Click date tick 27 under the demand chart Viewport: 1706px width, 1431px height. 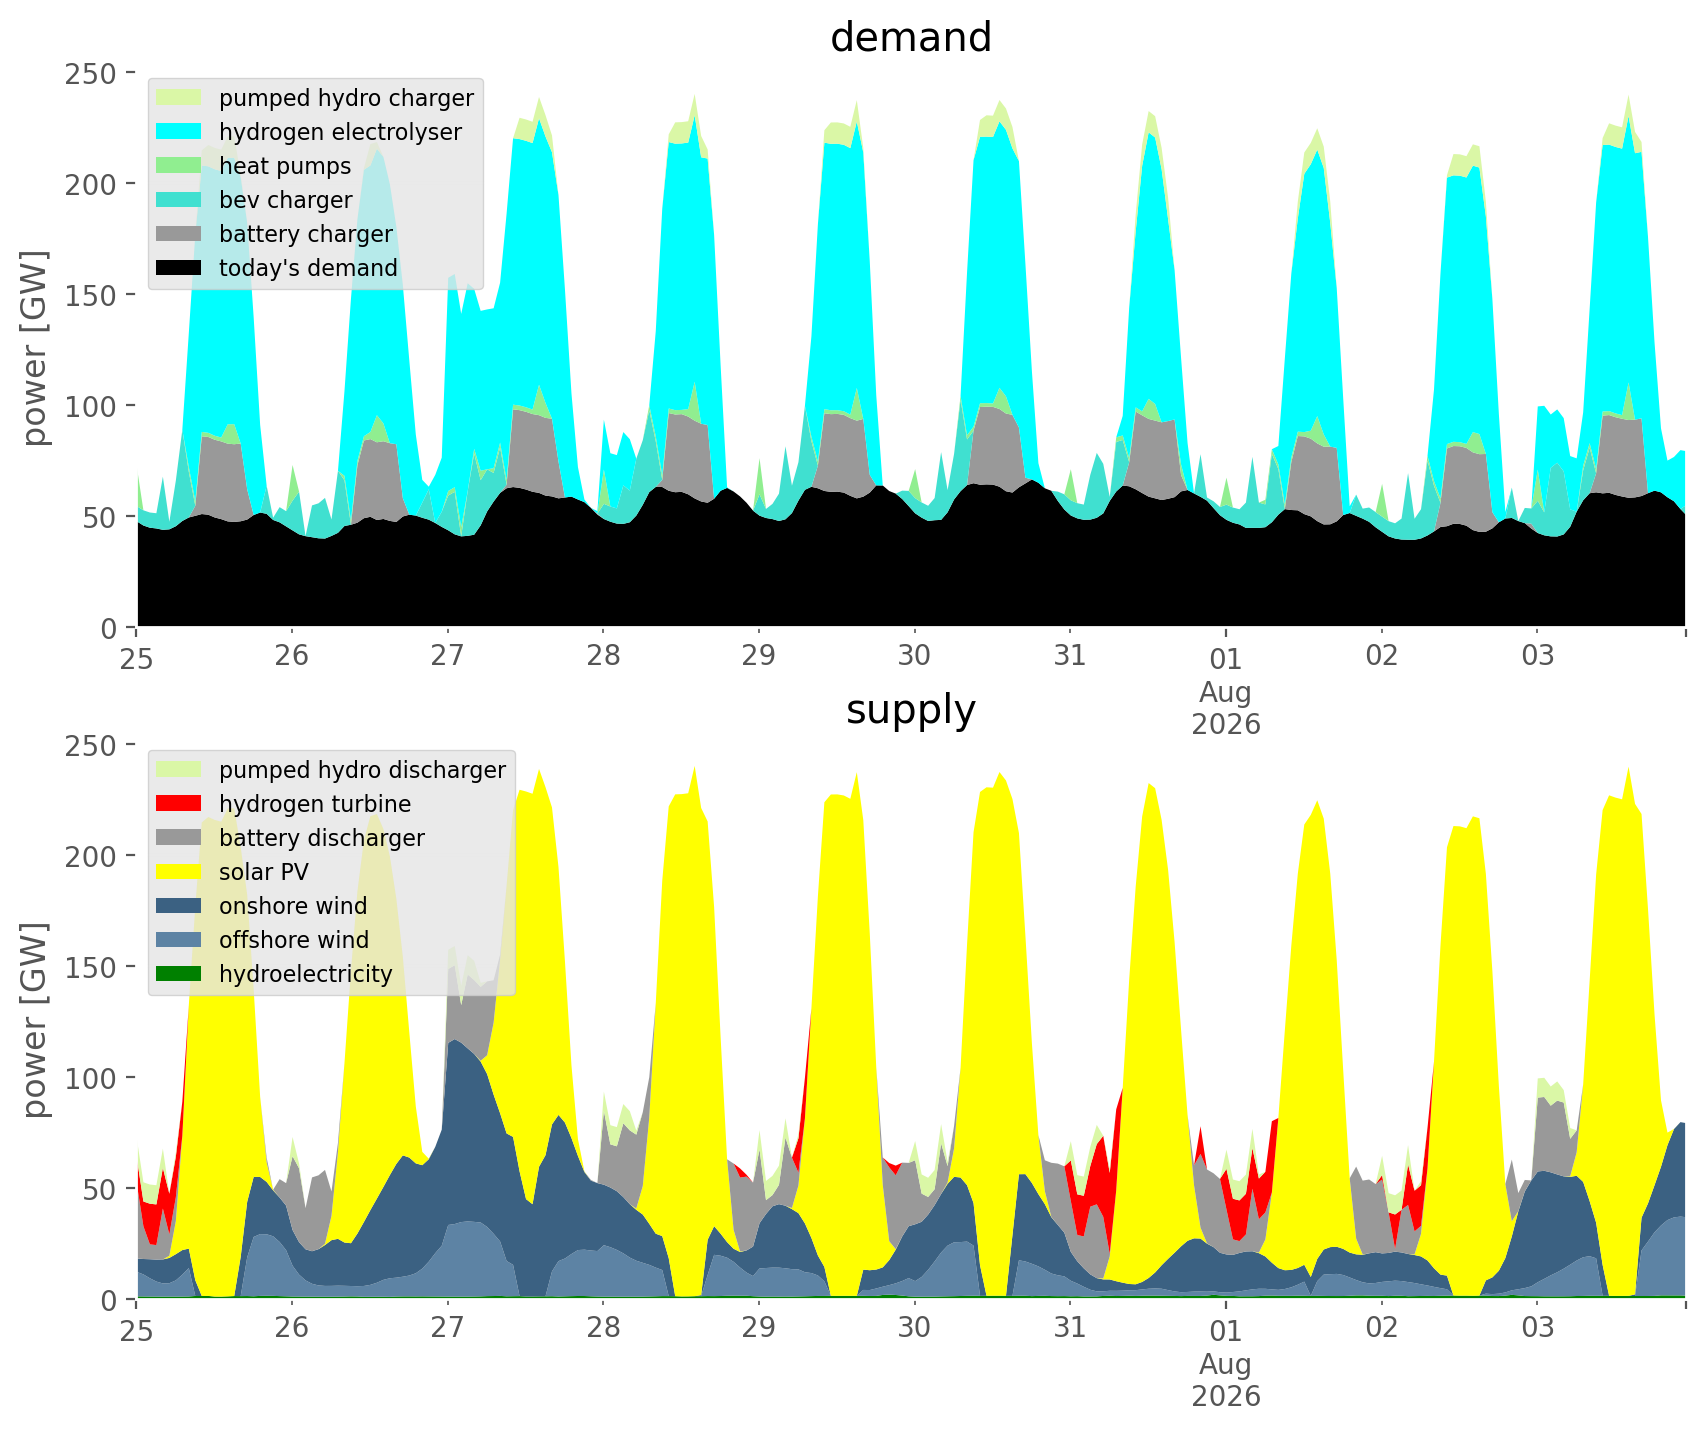pos(447,656)
